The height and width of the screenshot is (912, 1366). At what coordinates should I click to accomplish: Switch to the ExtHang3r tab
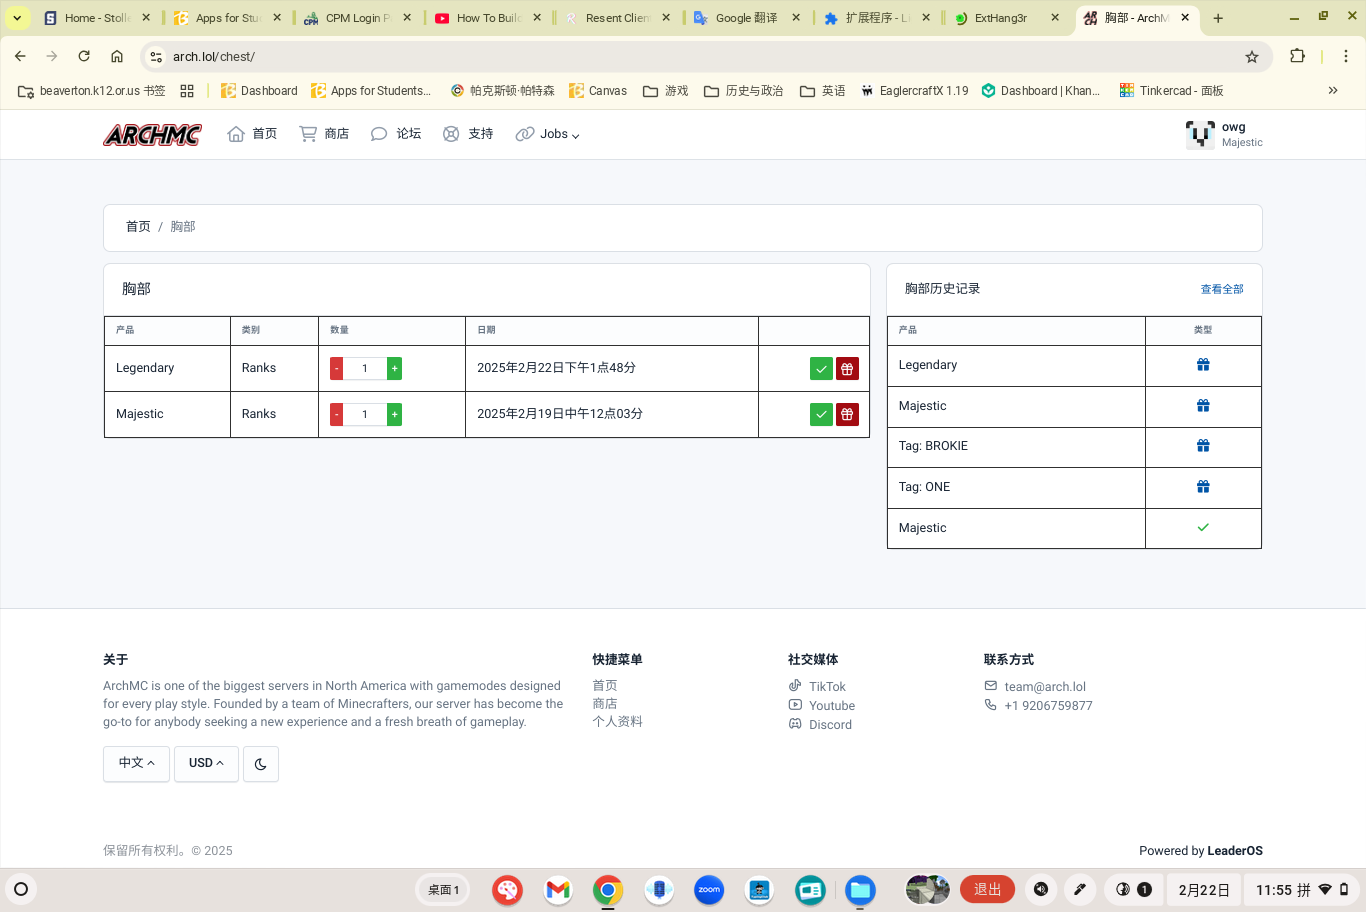(1005, 18)
